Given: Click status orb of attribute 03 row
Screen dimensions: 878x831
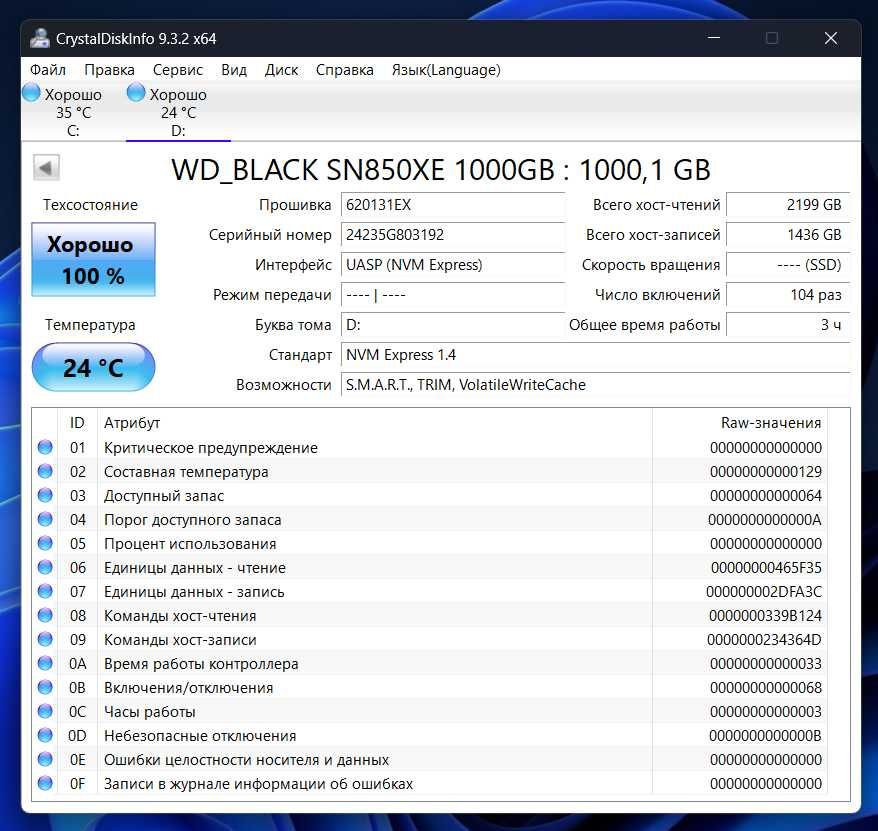Looking at the screenshot, I should (x=45, y=495).
